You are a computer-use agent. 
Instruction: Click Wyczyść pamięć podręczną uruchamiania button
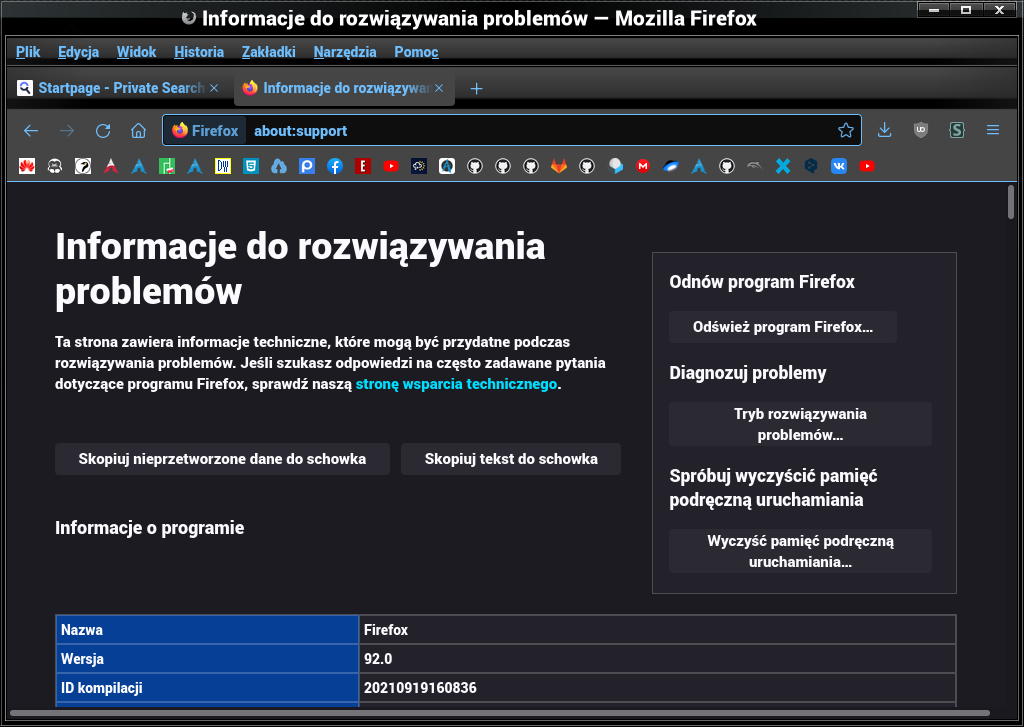pos(800,551)
